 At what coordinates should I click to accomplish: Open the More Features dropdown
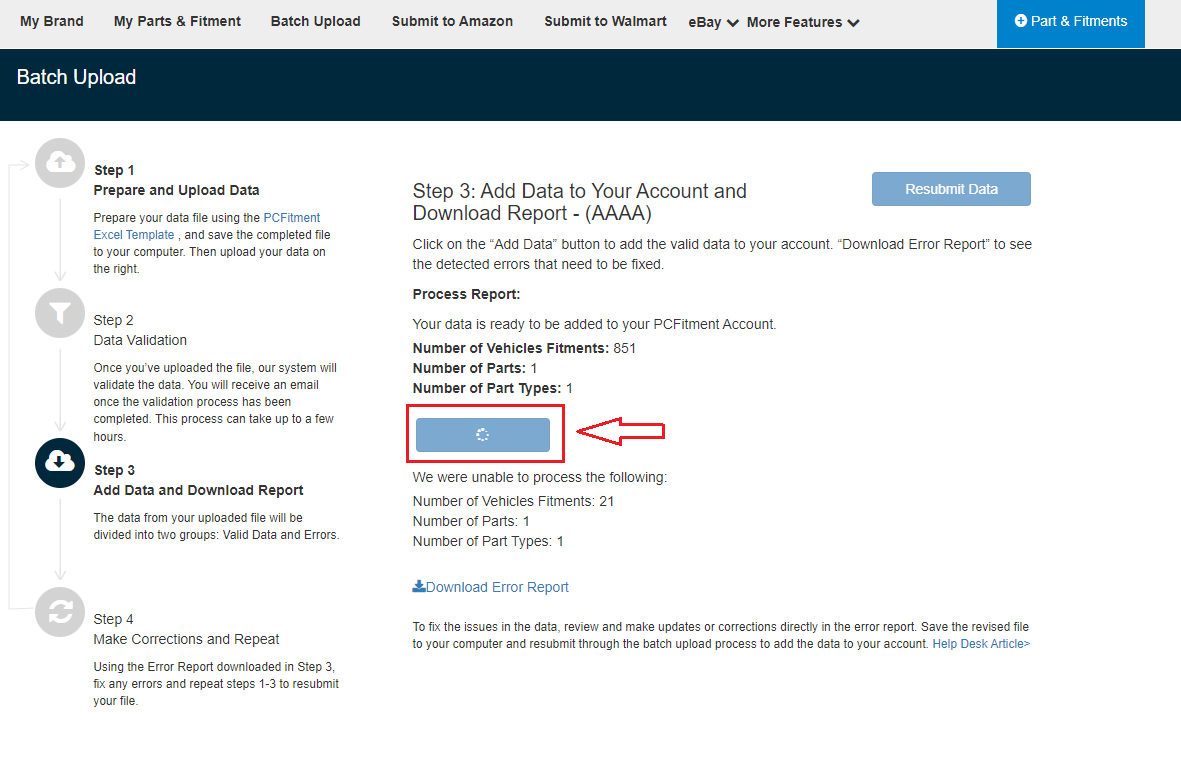click(802, 22)
